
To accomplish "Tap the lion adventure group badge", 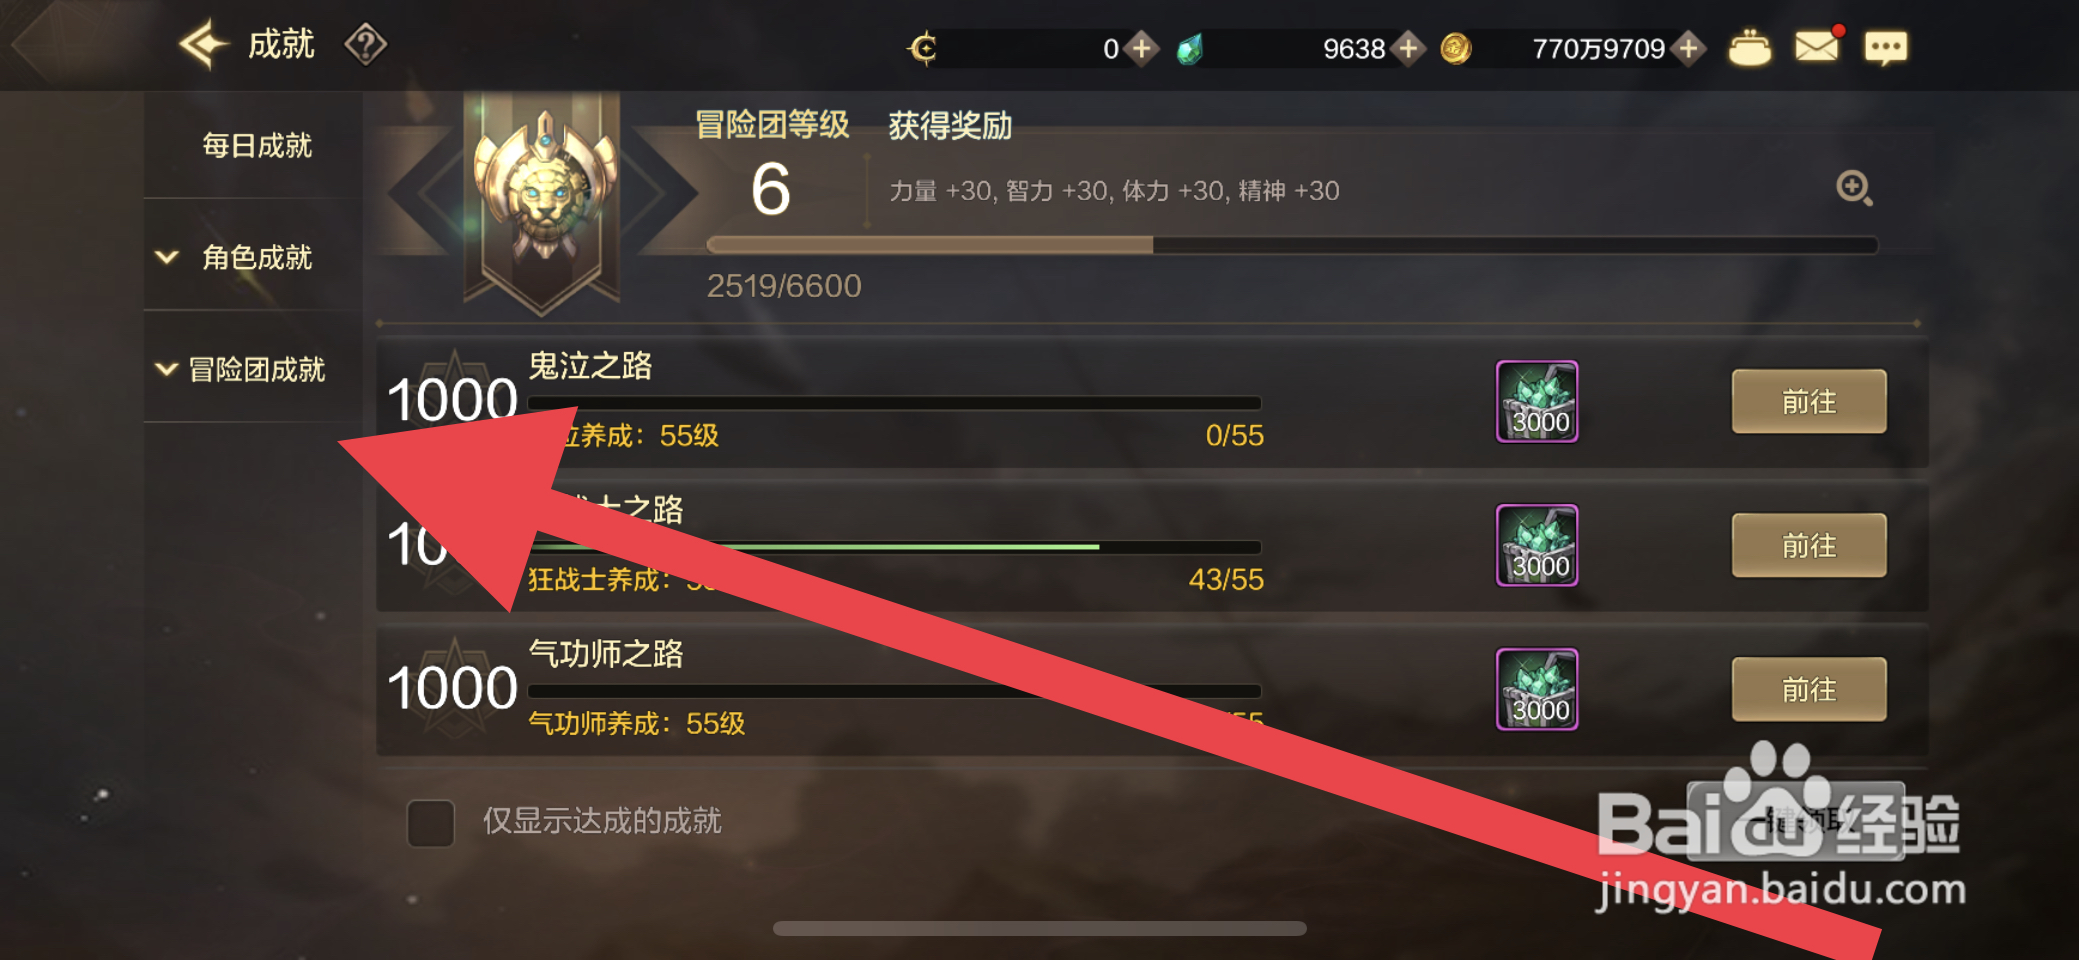I will pyautogui.click(x=543, y=200).
